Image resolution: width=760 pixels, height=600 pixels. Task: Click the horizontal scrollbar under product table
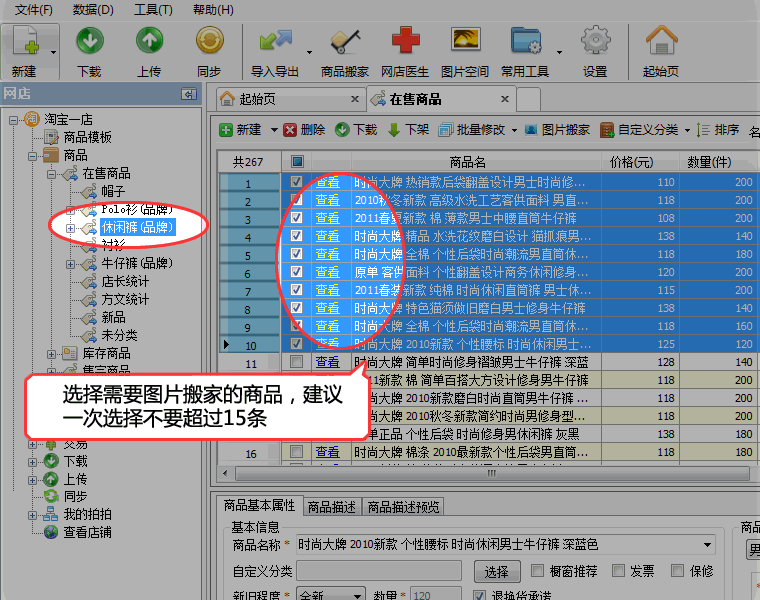click(x=492, y=473)
